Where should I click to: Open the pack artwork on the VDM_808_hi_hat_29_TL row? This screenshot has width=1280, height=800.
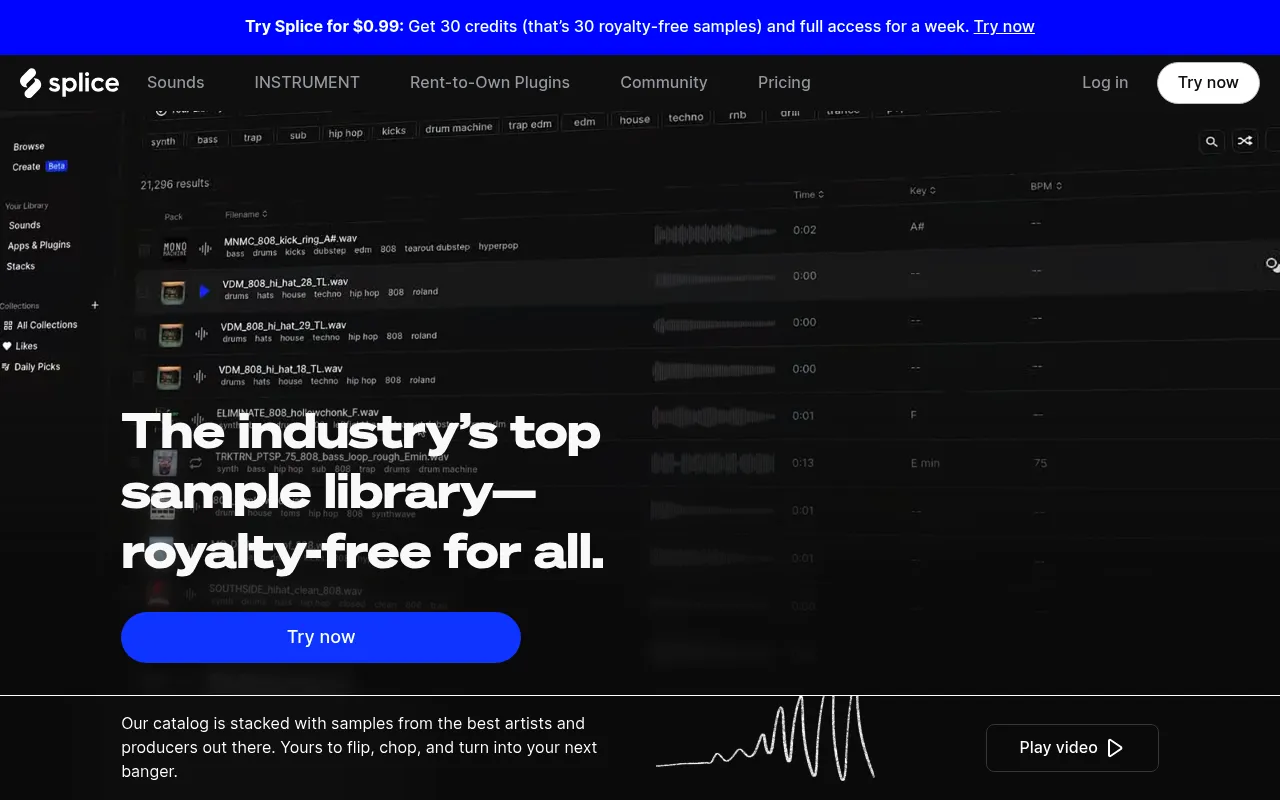pyautogui.click(x=170, y=335)
